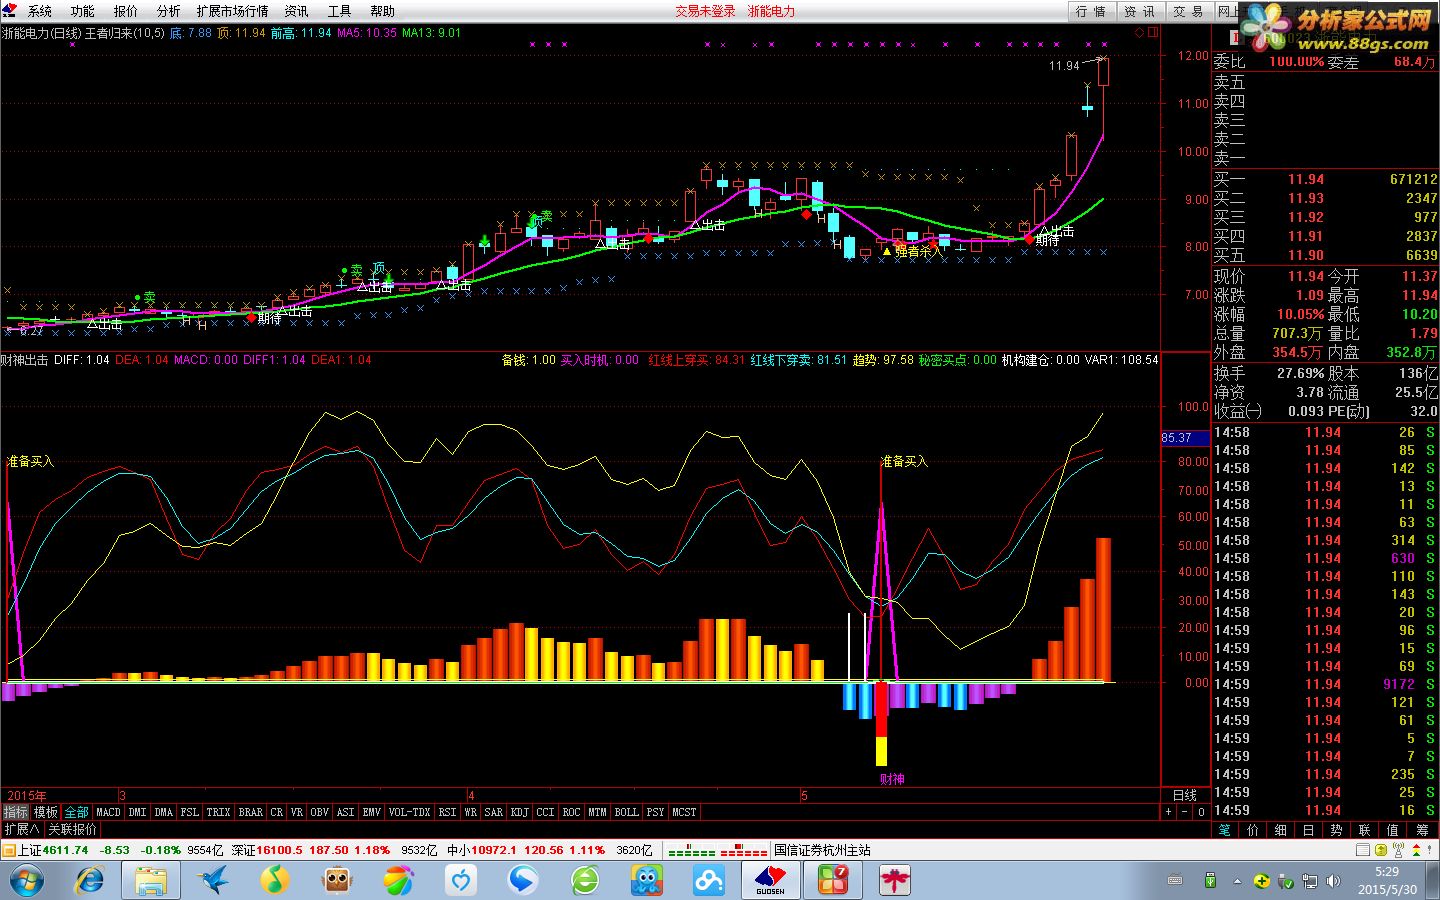Select the 全部 indicator category
Image resolution: width=1440 pixels, height=900 pixels.
point(77,812)
